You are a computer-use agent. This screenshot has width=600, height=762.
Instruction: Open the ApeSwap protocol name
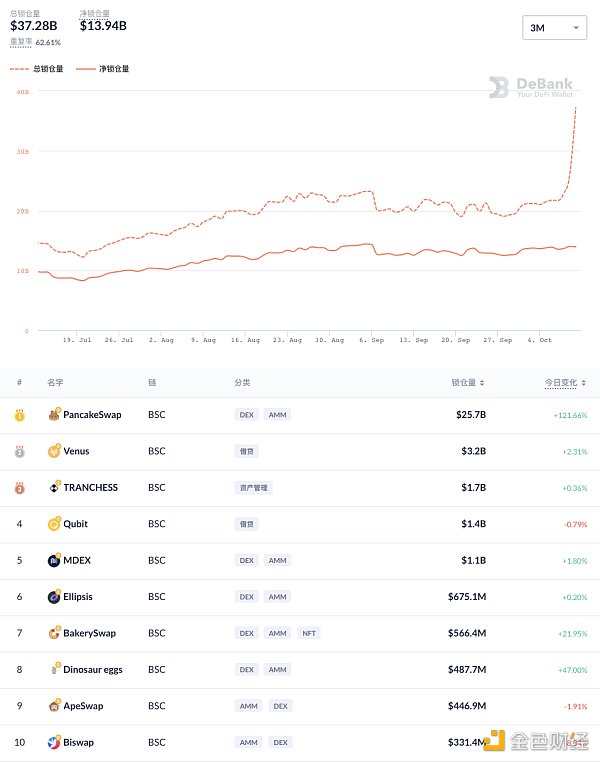pyautogui.click(x=83, y=706)
